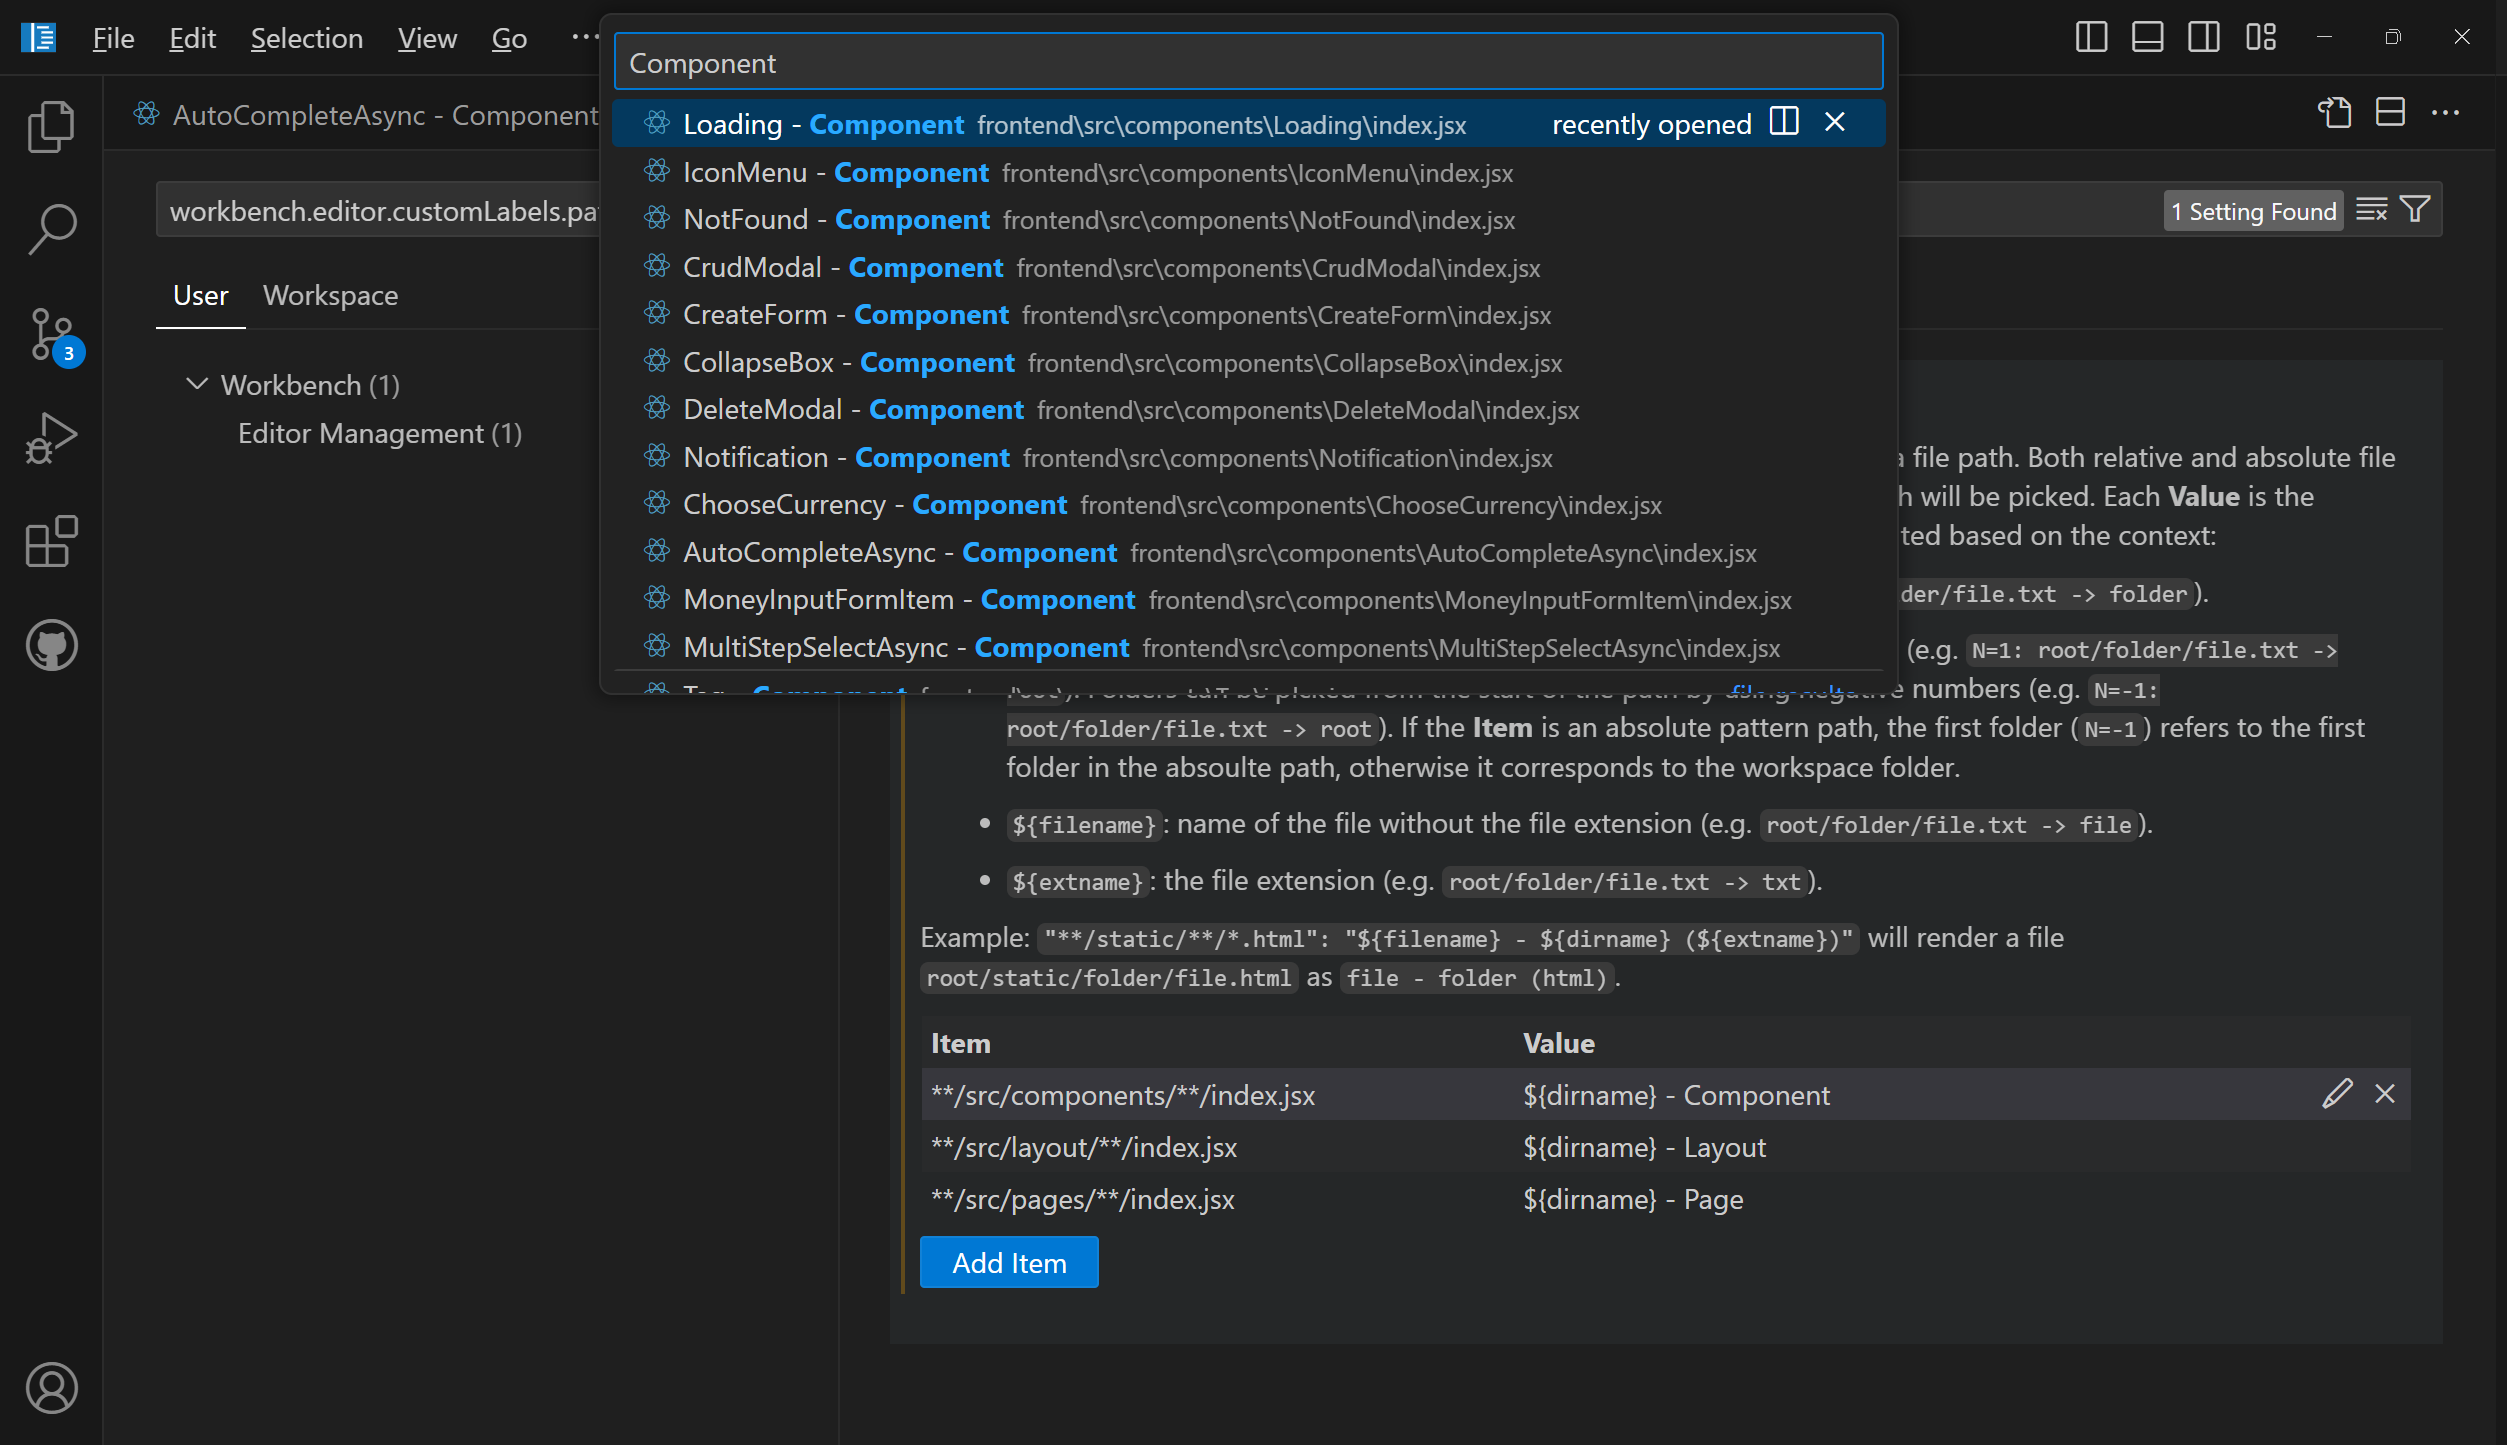Clear the settings search filter icon
Image resolution: width=2507 pixels, height=1445 pixels.
pyautogui.click(x=2371, y=209)
